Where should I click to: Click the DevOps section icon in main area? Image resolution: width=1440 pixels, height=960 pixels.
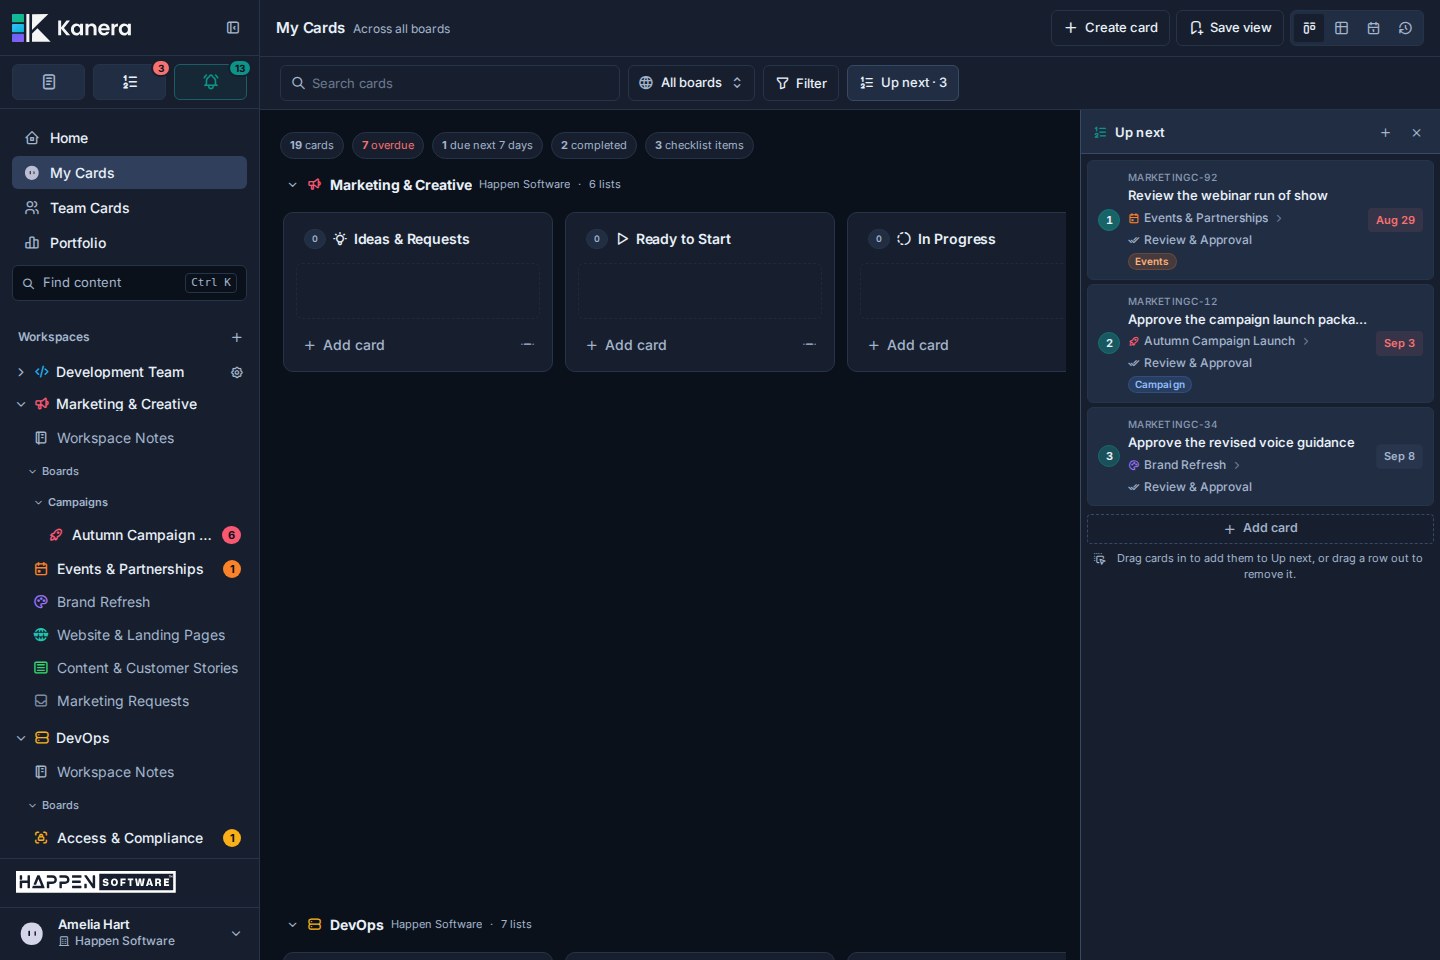315,925
